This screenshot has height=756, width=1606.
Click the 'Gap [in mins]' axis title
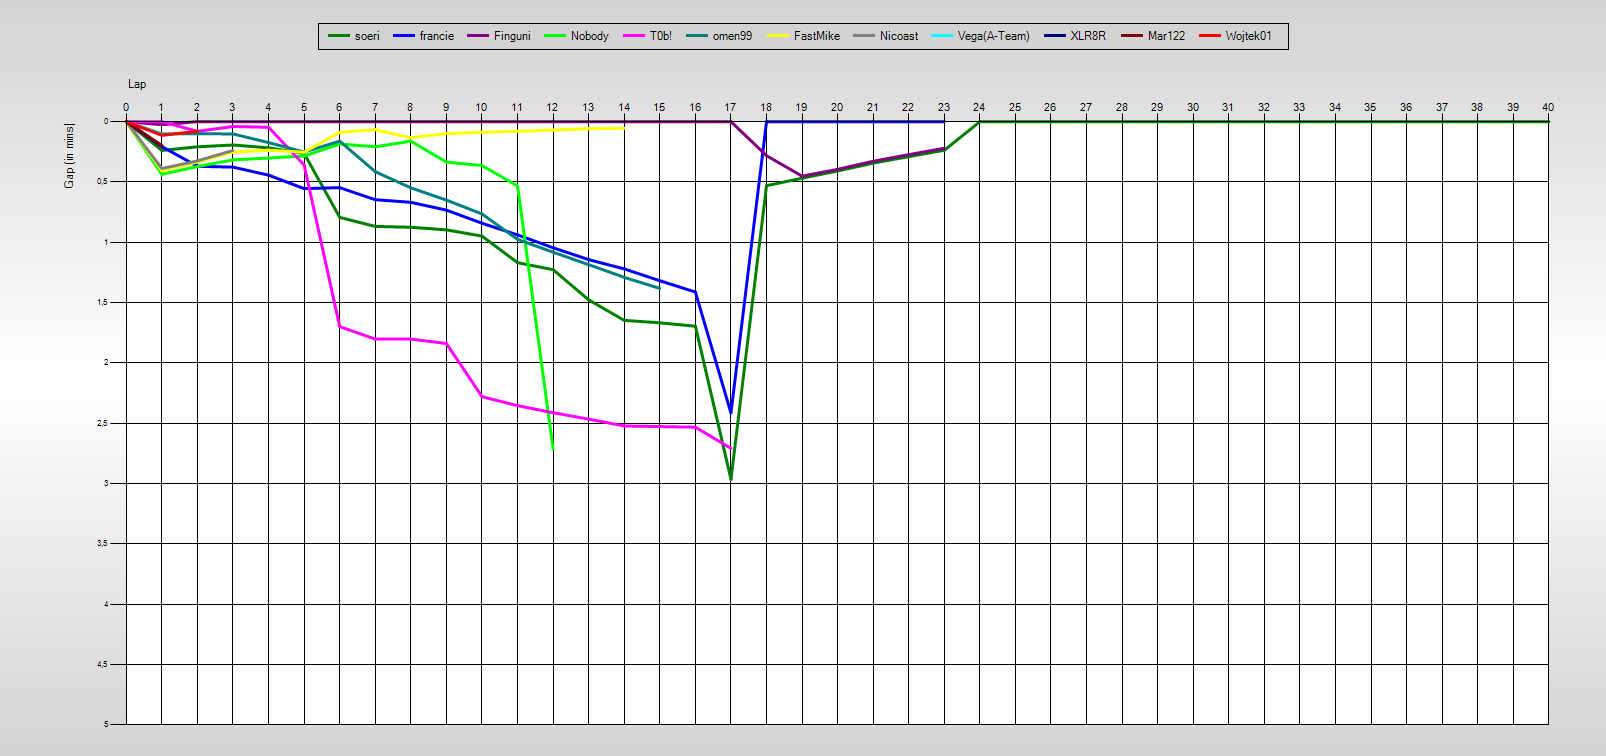point(69,155)
